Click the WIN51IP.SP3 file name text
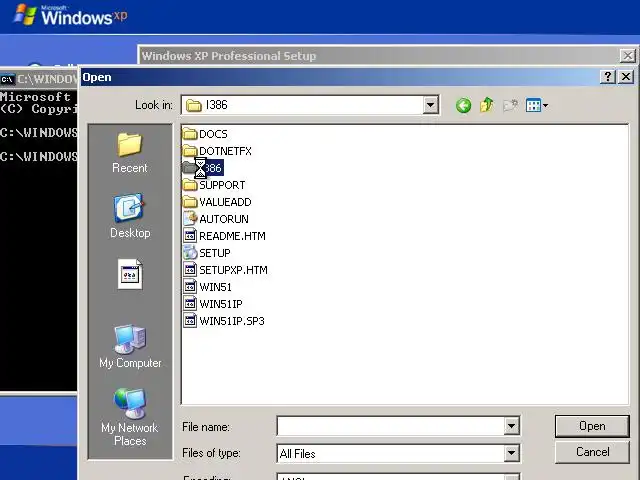640x480 pixels. 232,321
